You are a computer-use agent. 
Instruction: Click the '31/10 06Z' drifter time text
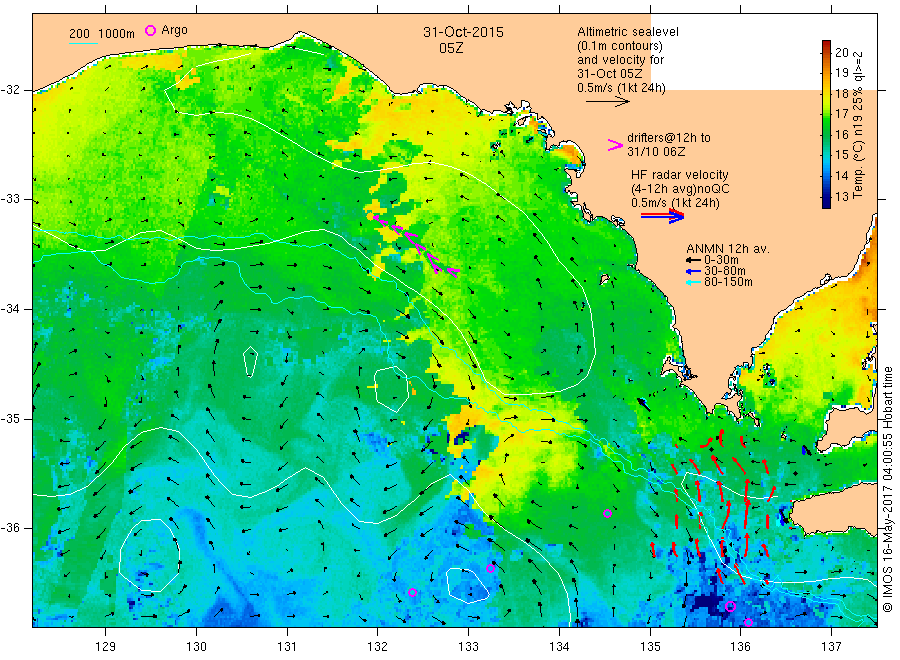point(656,152)
